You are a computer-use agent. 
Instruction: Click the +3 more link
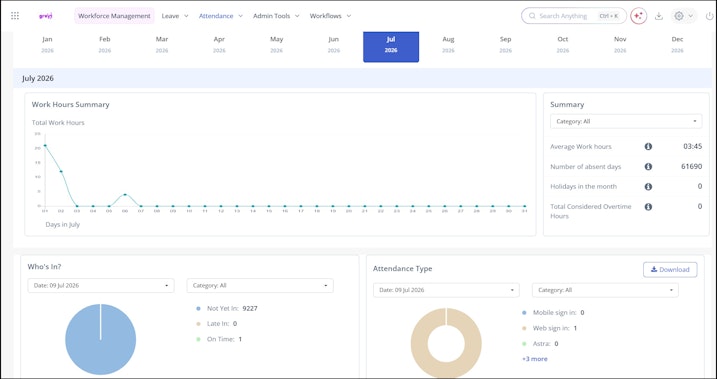click(x=535, y=359)
